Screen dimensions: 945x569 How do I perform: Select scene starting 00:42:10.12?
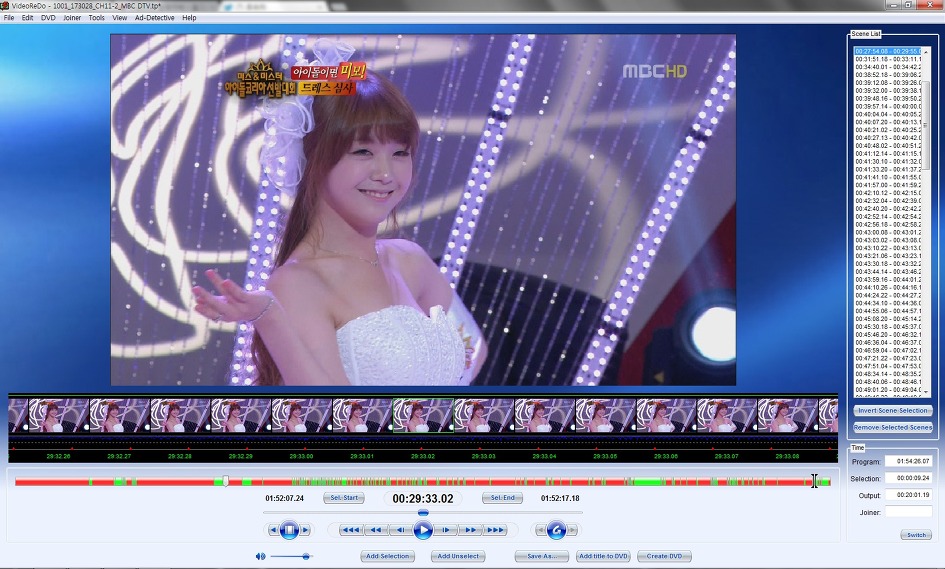(888, 193)
